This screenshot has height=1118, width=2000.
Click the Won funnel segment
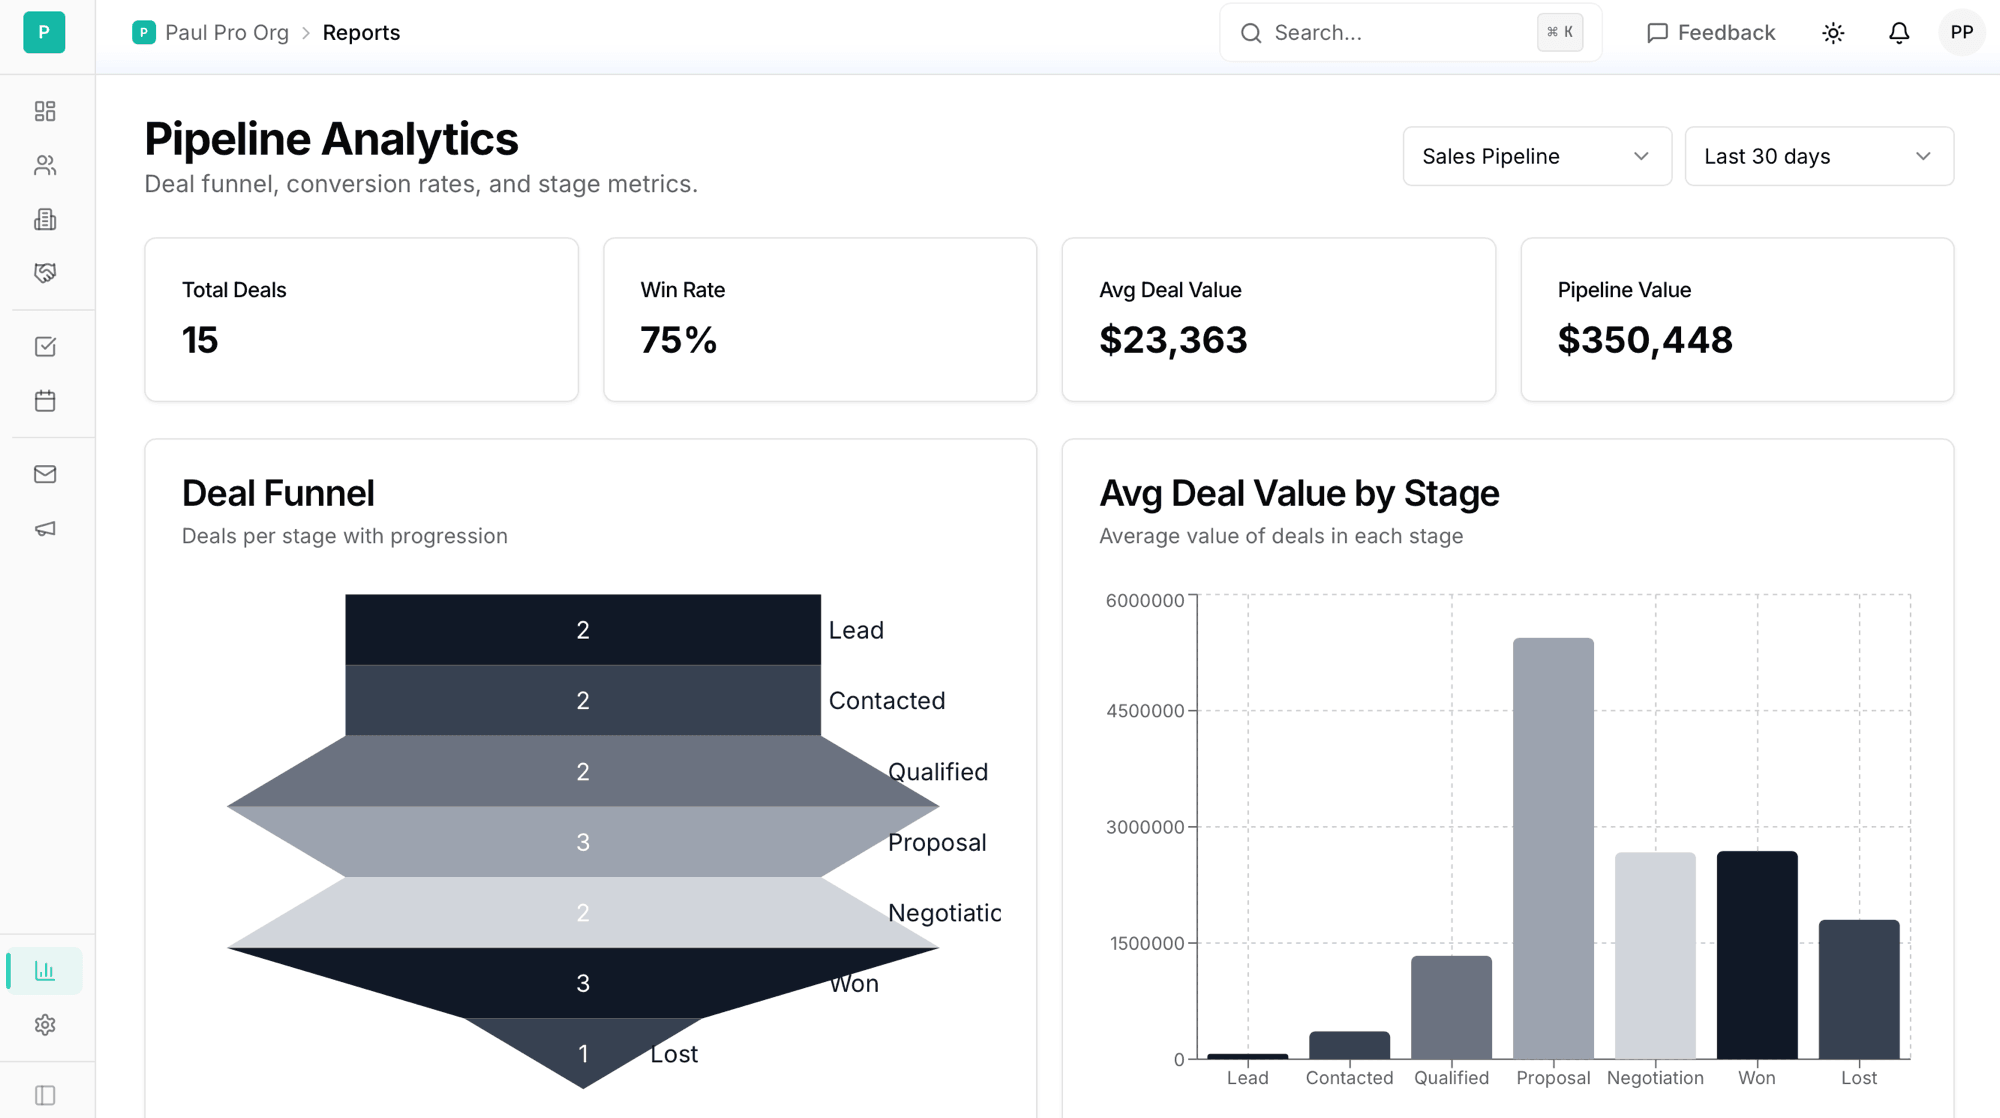tap(583, 983)
